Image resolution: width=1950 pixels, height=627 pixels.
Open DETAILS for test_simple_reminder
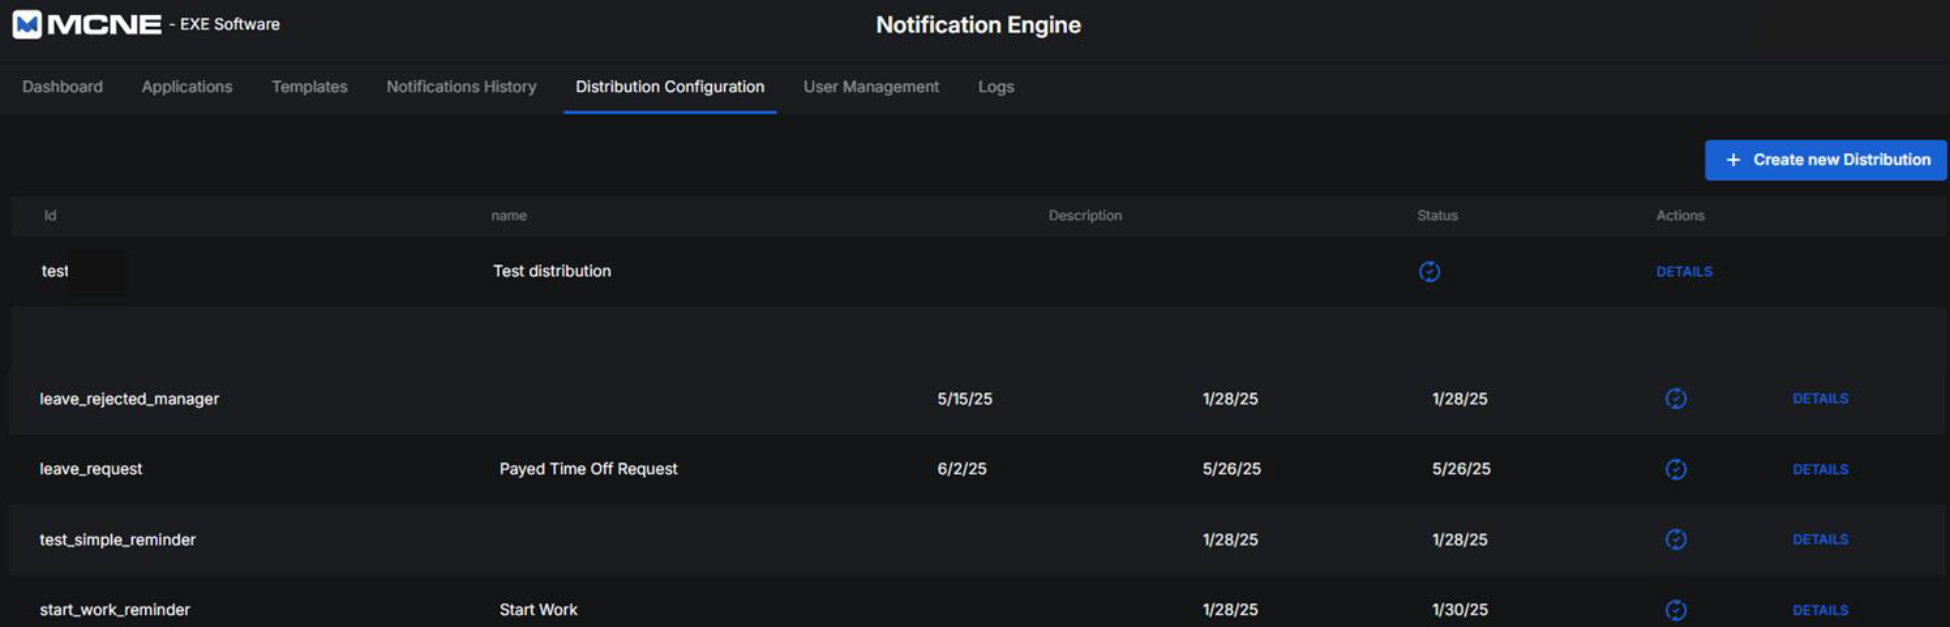tap(1820, 539)
